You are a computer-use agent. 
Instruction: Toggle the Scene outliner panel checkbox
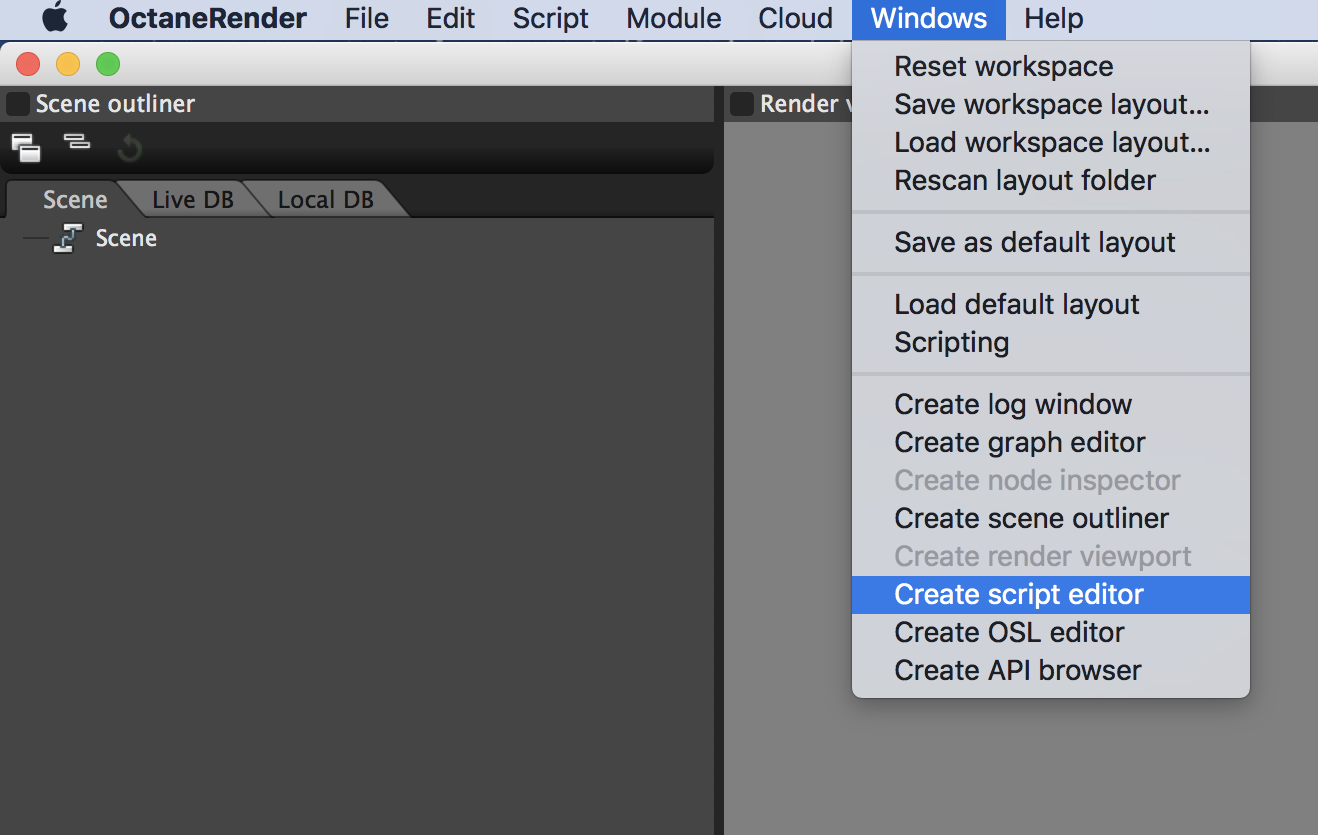18,104
